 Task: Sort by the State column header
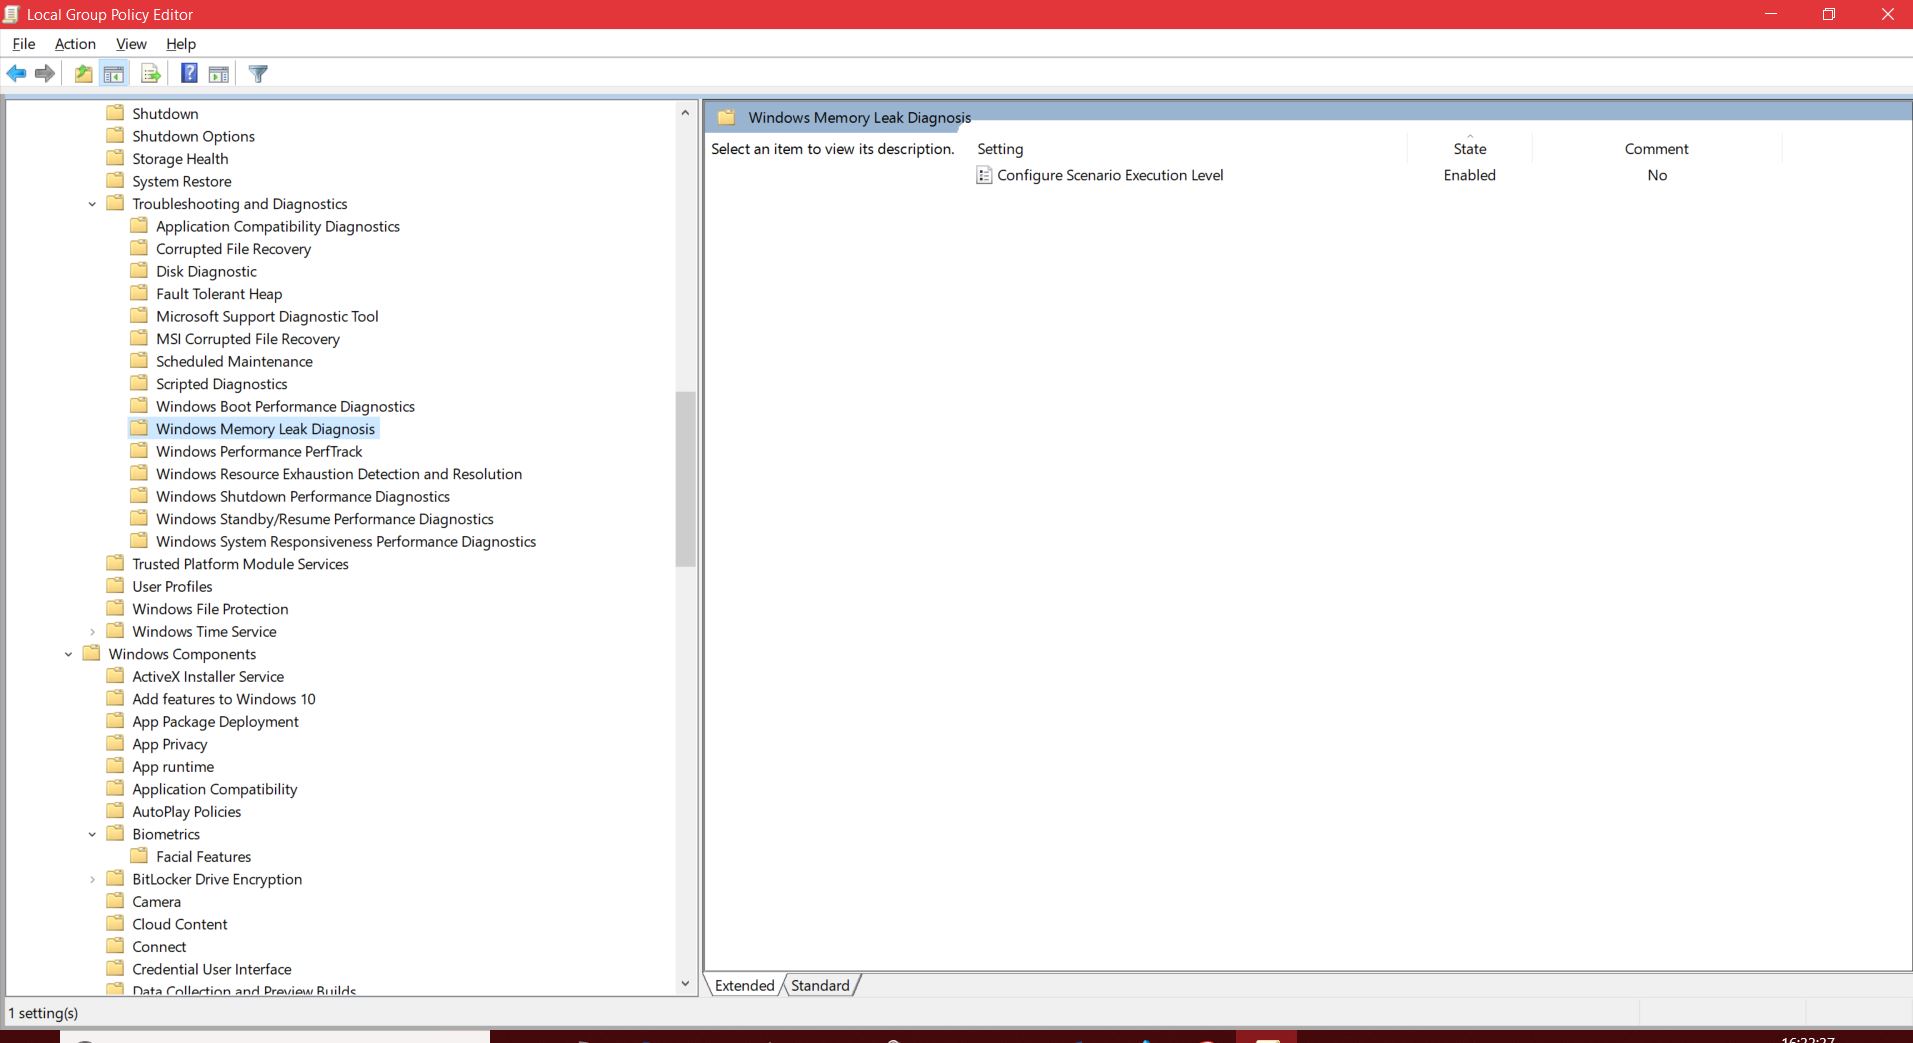click(x=1469, y=149)
